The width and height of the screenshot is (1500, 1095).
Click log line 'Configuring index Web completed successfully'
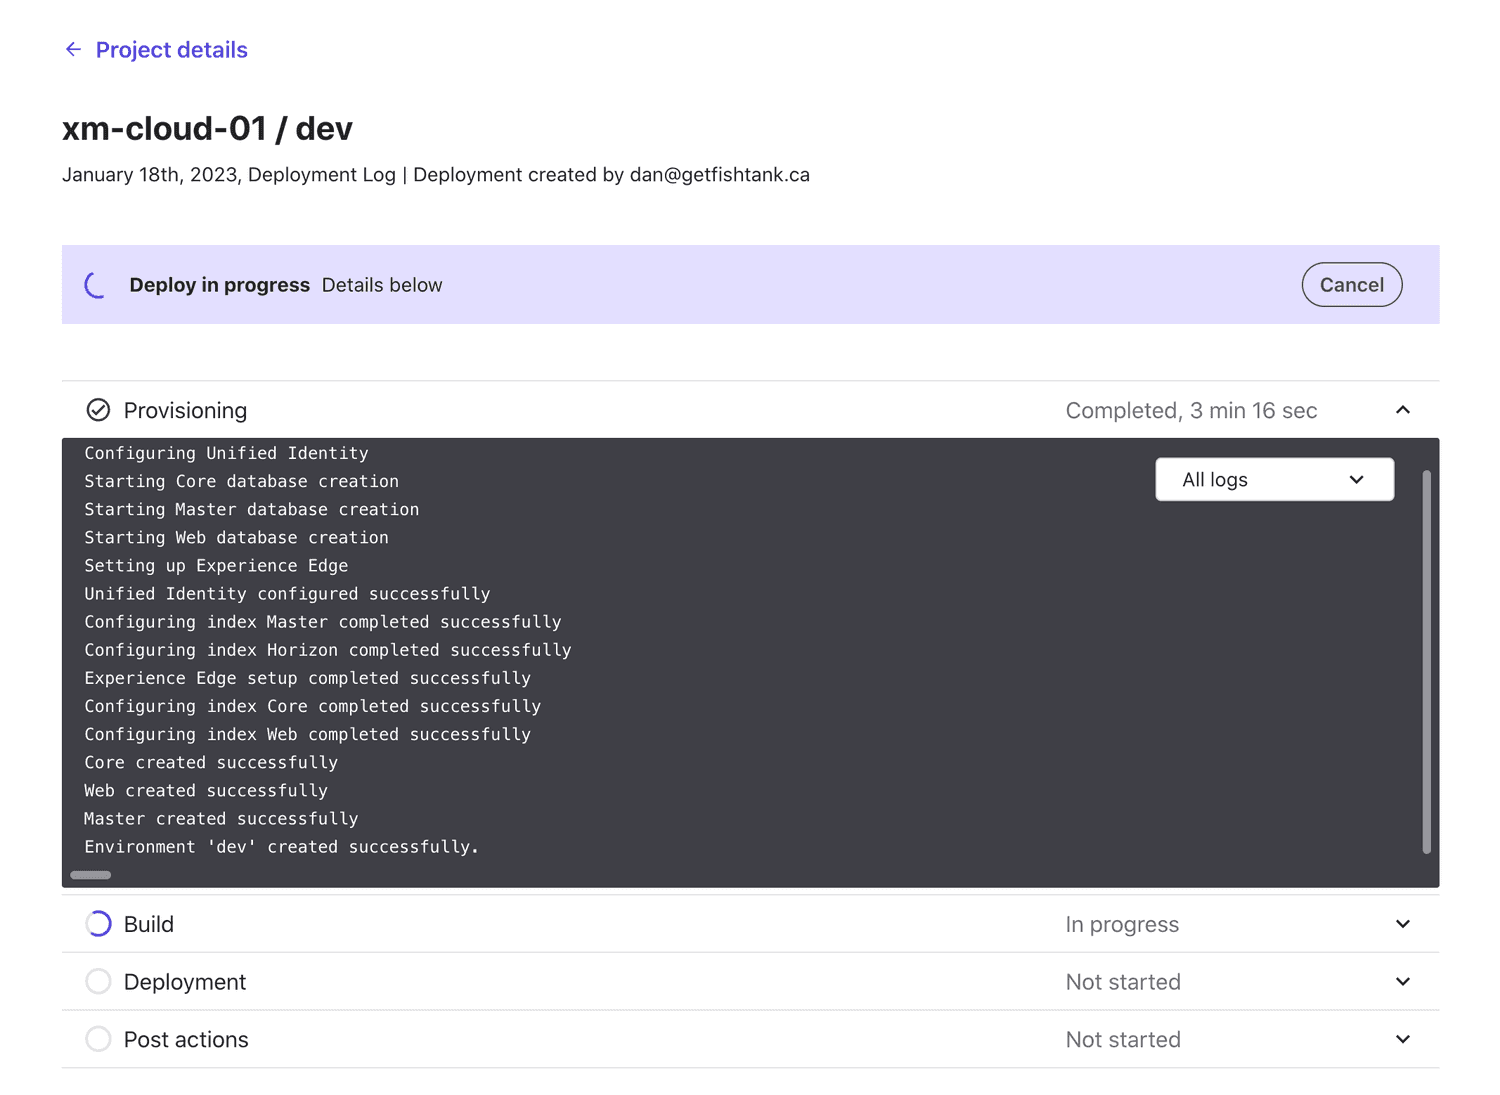[x=307, y=734]
